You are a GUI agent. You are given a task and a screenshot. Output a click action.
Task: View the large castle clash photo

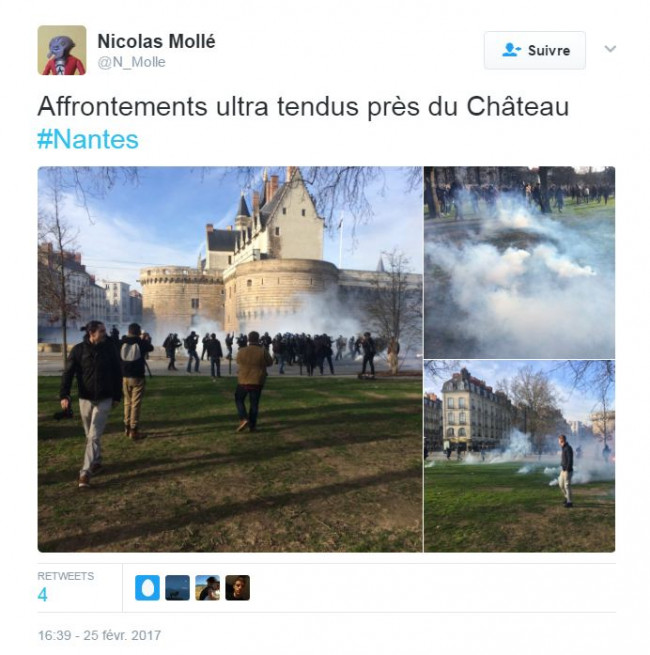click(x=230, y=359)
